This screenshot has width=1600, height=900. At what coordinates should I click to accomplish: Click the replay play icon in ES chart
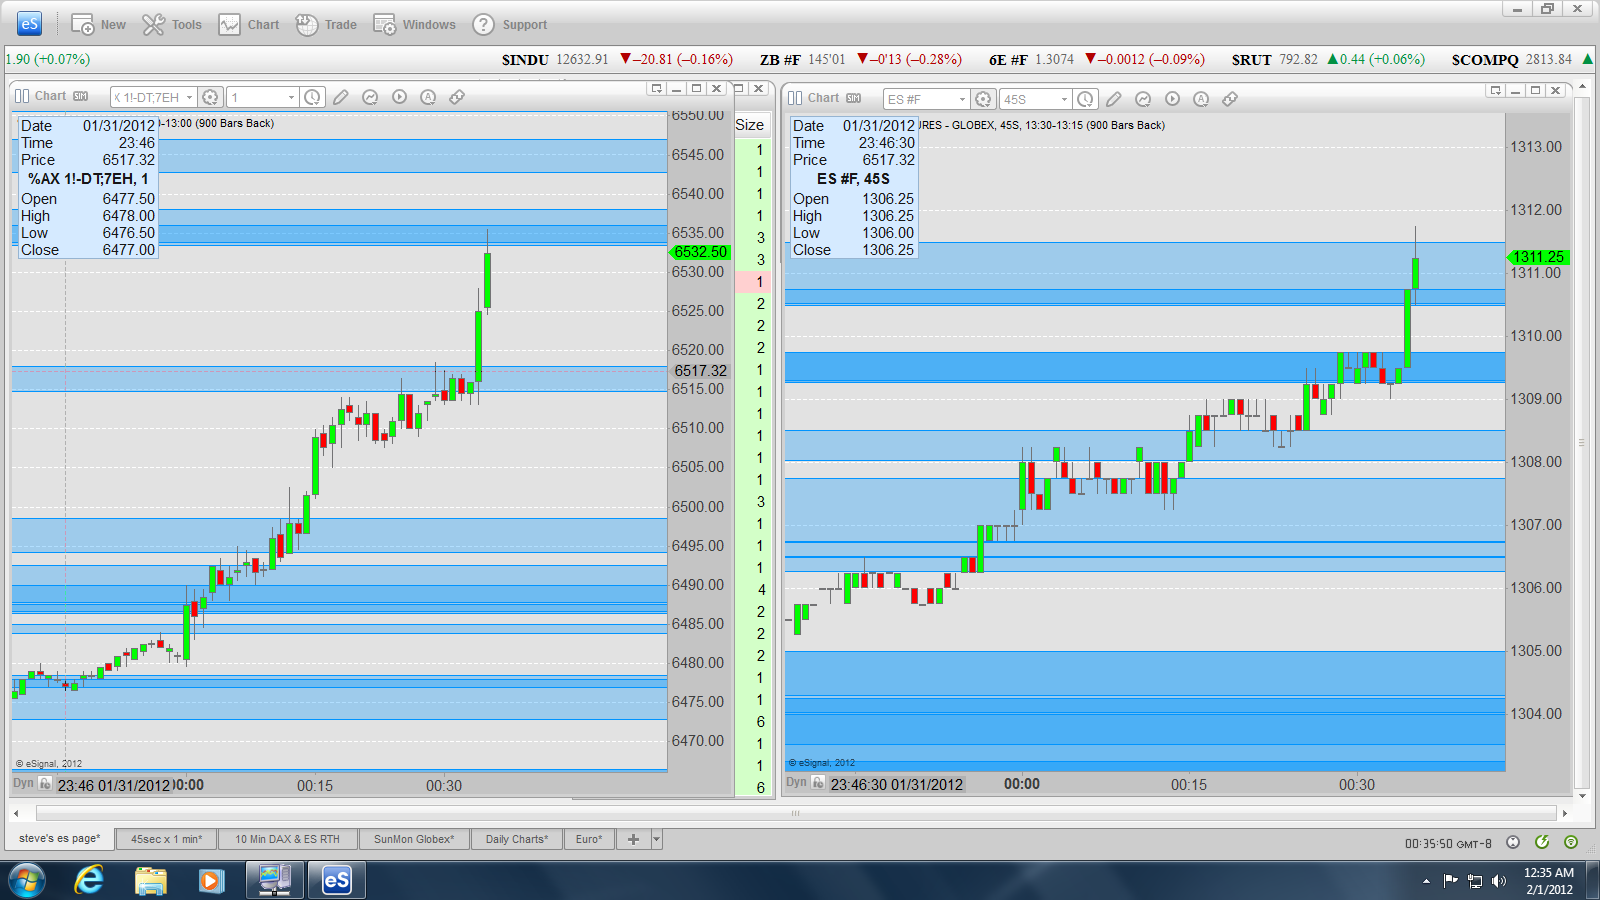1172,99
